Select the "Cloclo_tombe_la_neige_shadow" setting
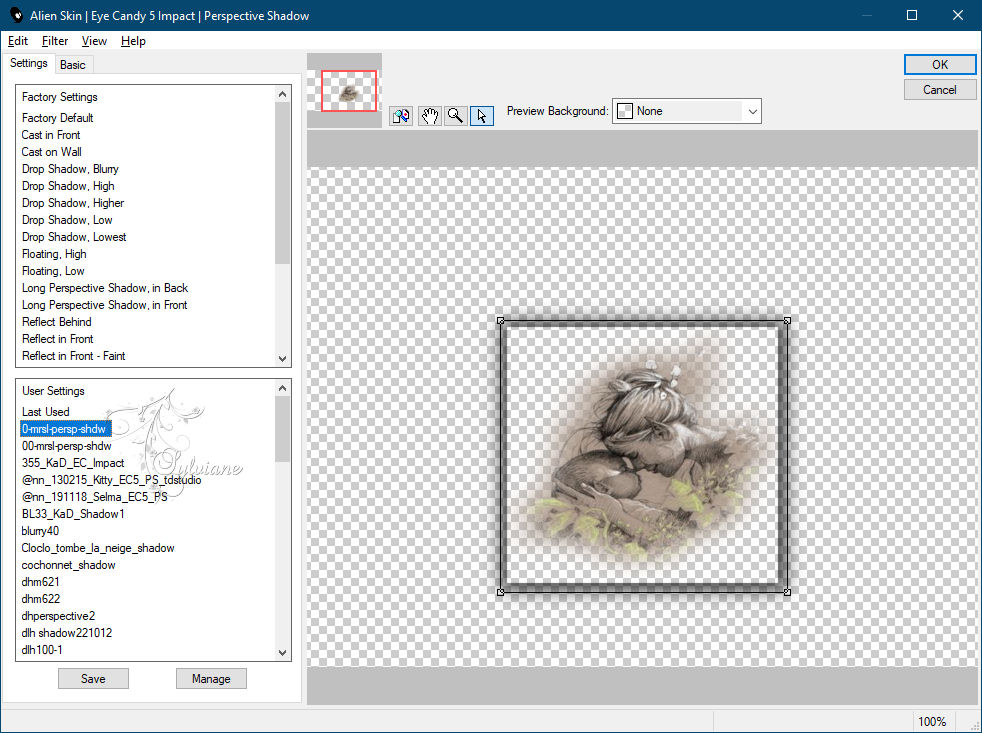 click(98, 548)
